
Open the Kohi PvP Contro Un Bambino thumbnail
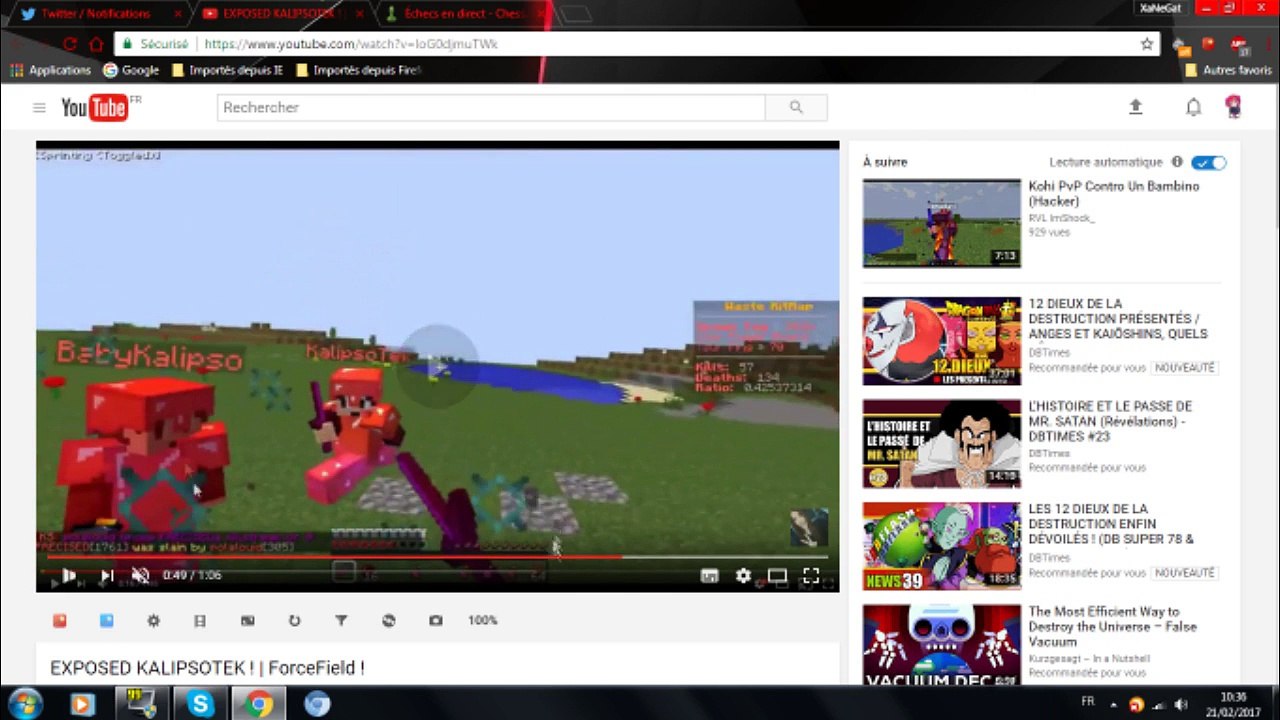tap(942, 223)
